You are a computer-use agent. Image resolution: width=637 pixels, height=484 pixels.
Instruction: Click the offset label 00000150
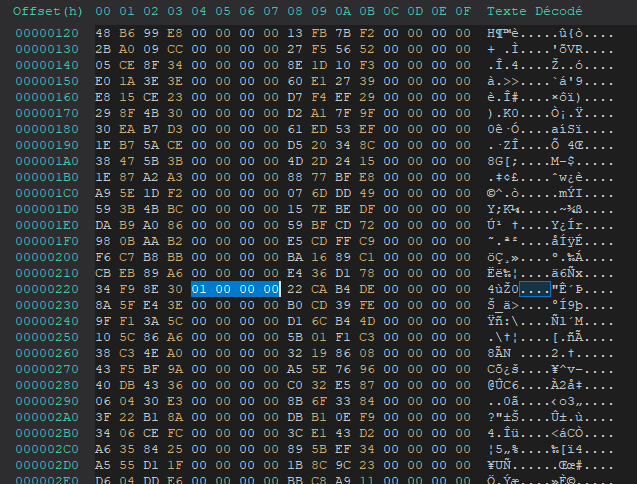47,81
